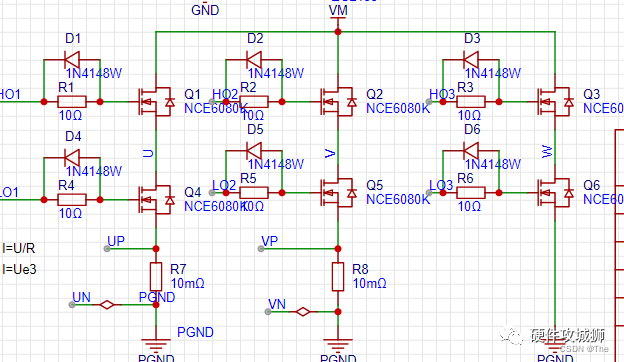Click the HO2 net label
The height and width of the screenshot is (362, 624).
click(225, 95)
